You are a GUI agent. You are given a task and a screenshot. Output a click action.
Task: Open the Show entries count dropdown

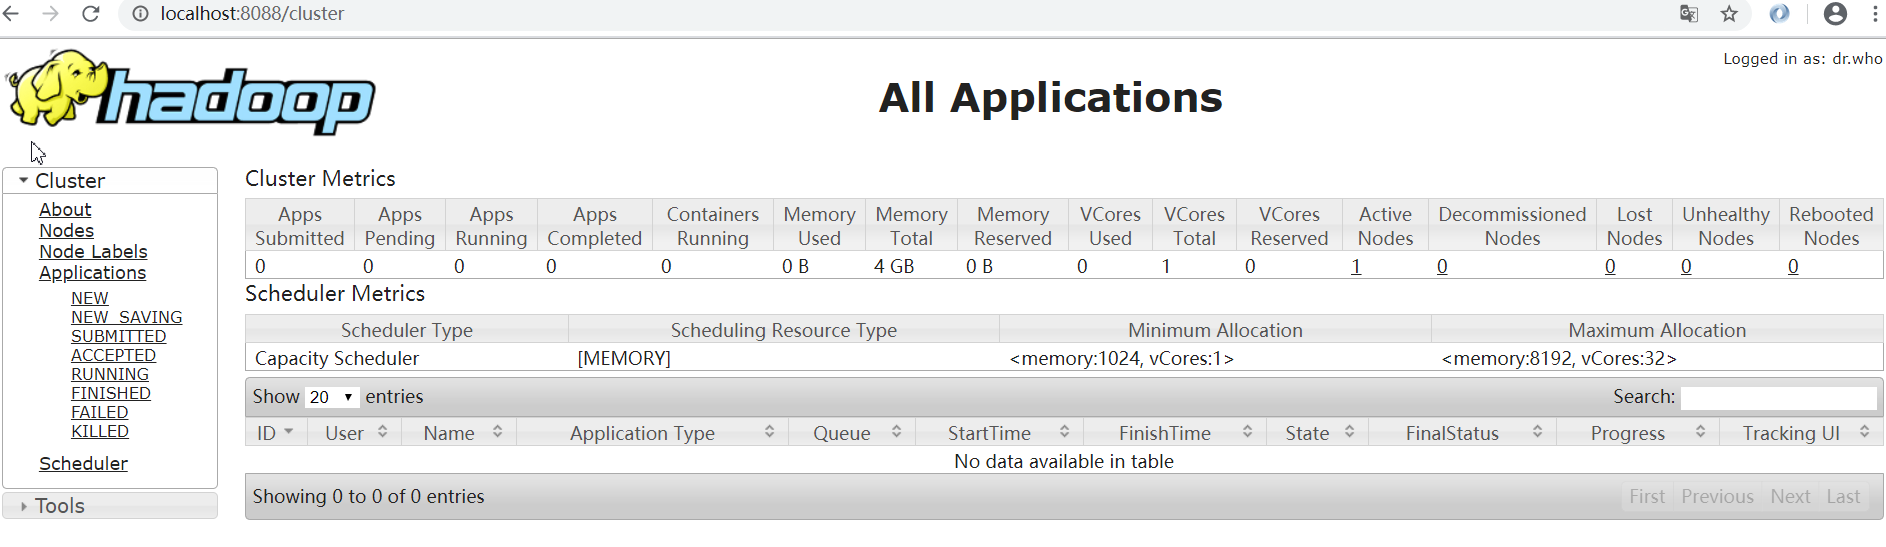[332, 397]
